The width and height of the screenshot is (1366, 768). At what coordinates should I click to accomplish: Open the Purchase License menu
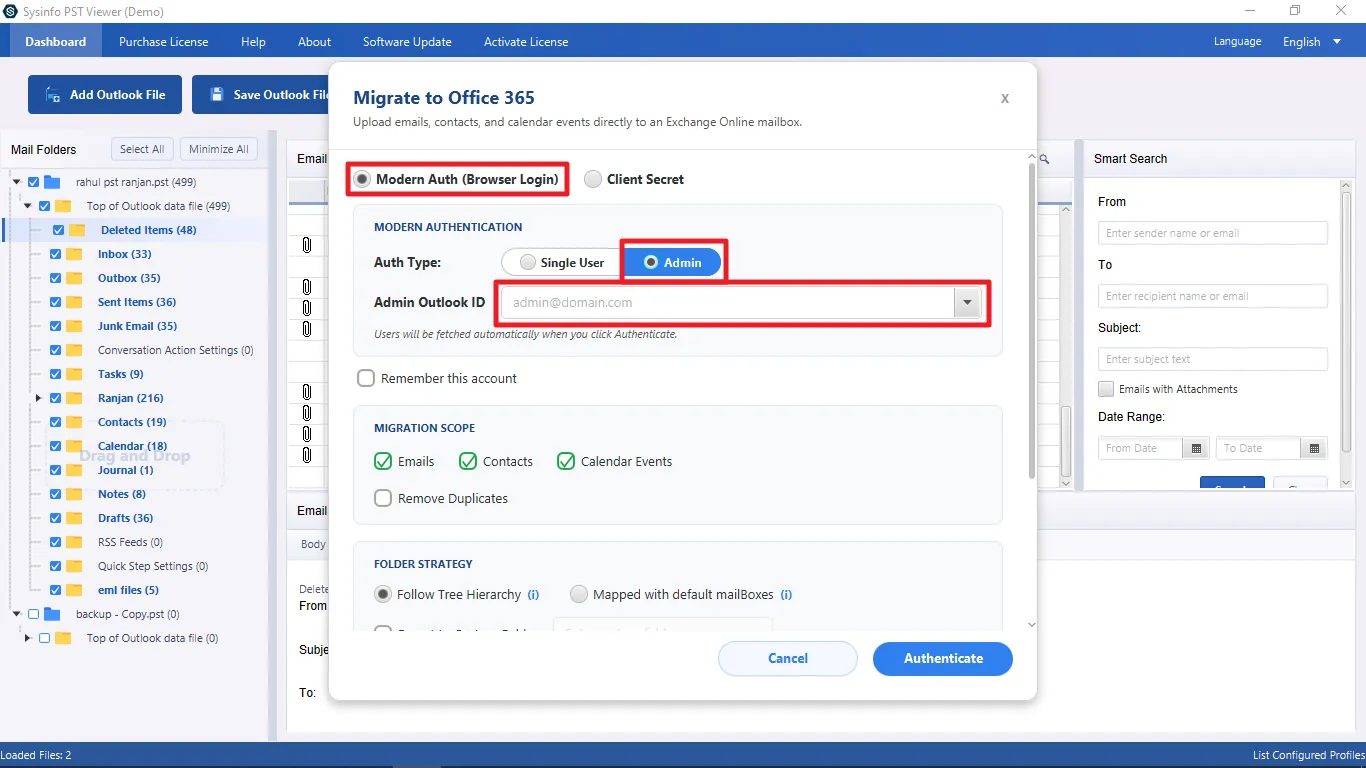click(x=164, y=42)
